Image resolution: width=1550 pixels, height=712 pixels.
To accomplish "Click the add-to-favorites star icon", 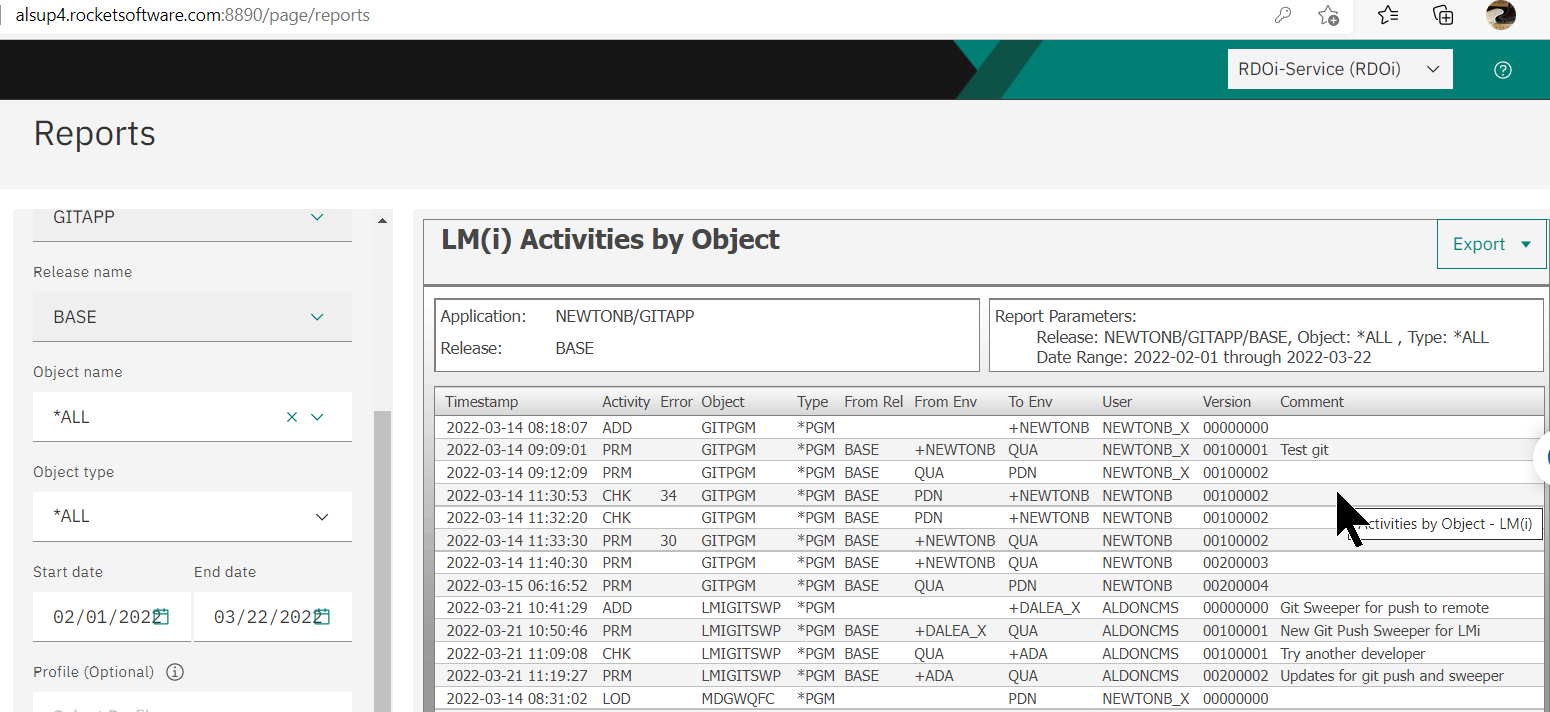I will pos(1330,15).
